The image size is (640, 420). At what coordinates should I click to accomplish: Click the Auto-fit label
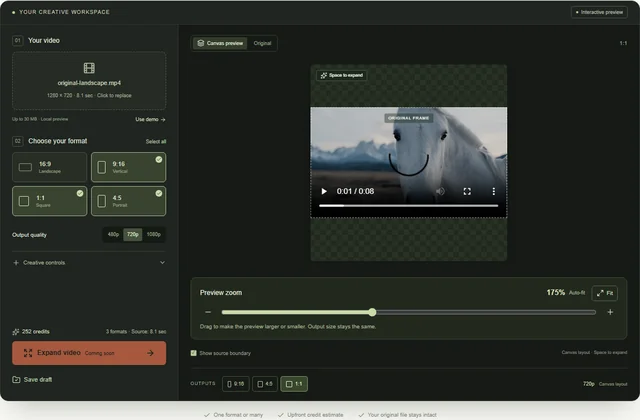[x=577, y=293]
